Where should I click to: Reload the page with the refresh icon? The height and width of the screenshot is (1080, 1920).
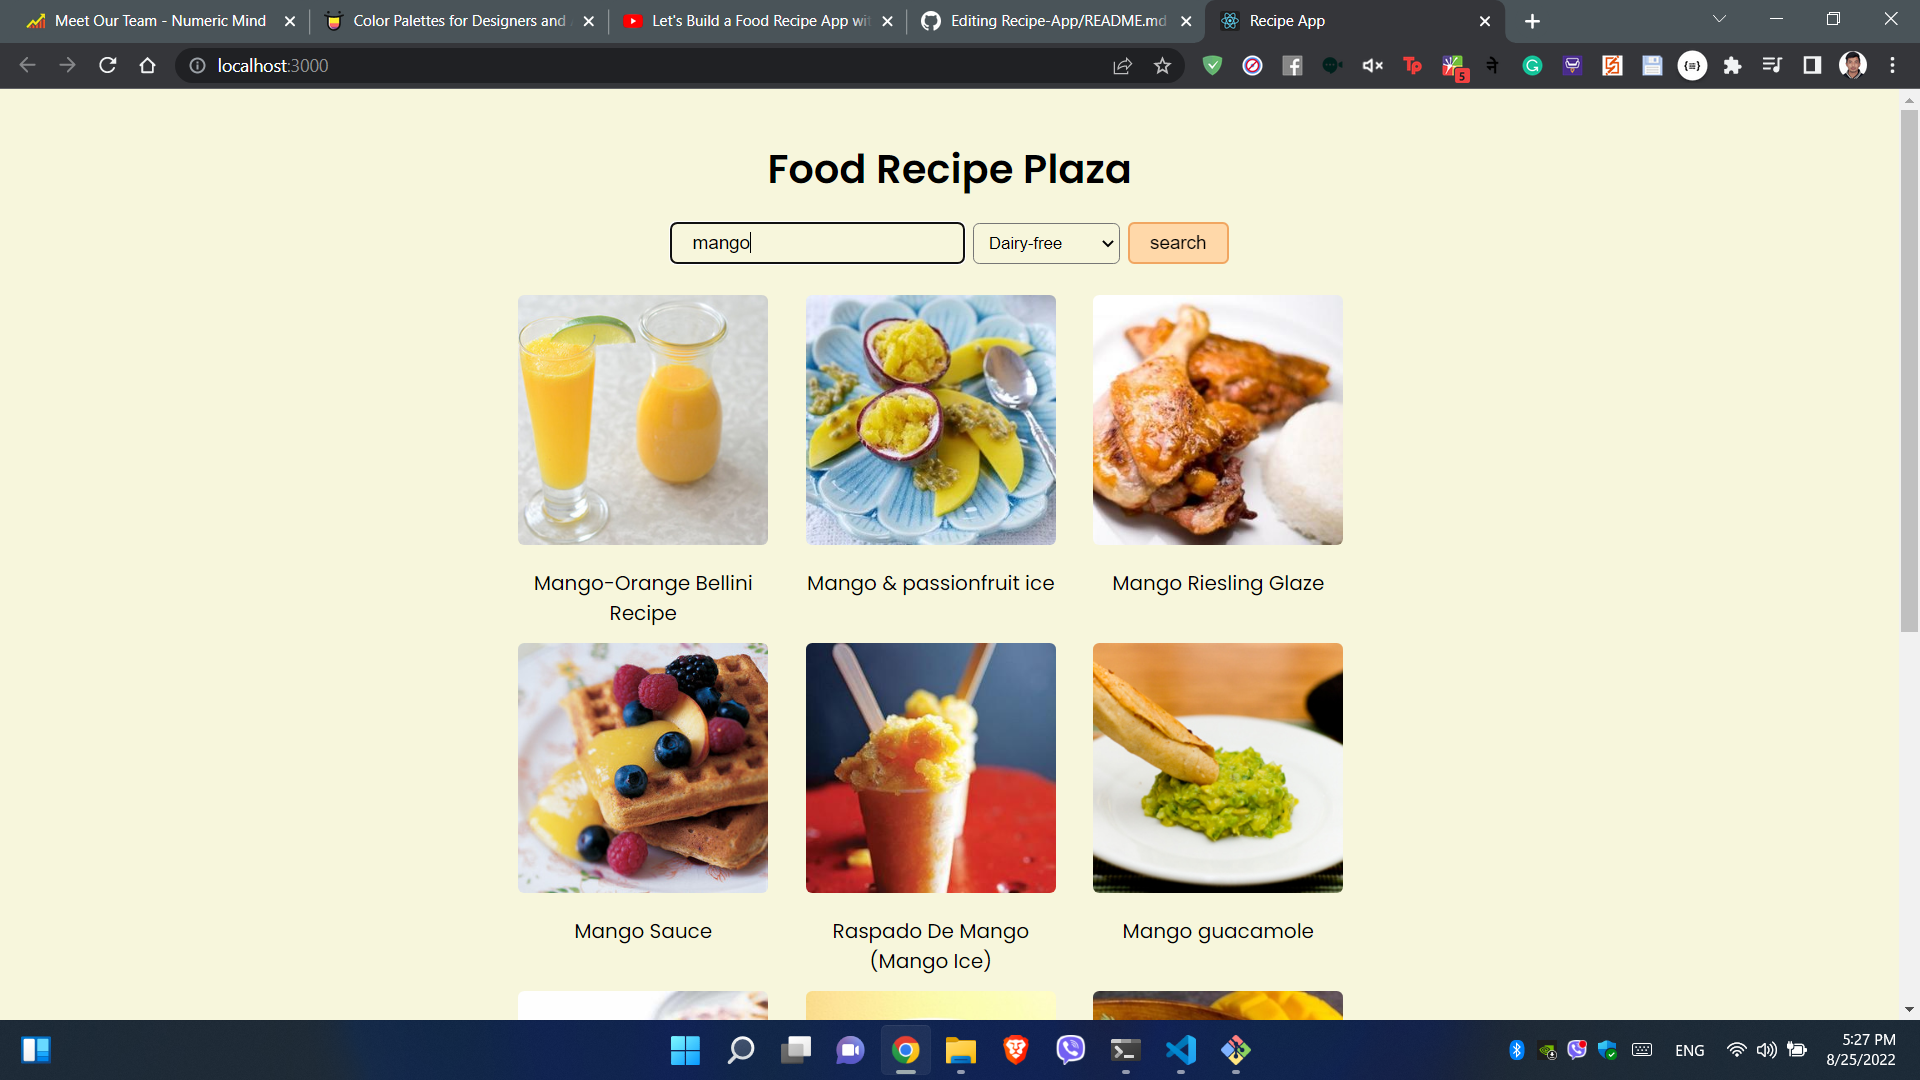pos(107,65)
